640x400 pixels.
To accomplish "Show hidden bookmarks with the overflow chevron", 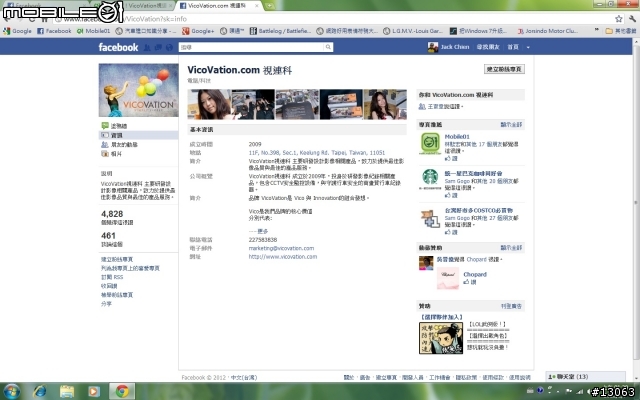I will [597, 31].
